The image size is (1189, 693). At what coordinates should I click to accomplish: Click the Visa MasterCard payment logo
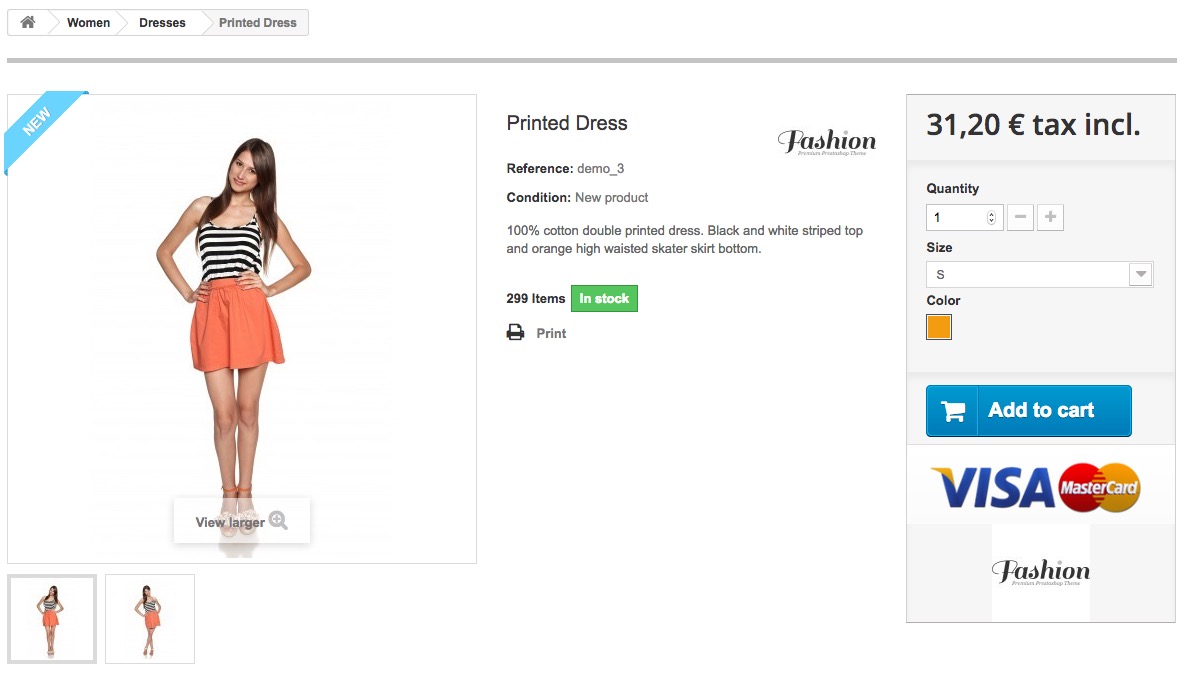1035,487
